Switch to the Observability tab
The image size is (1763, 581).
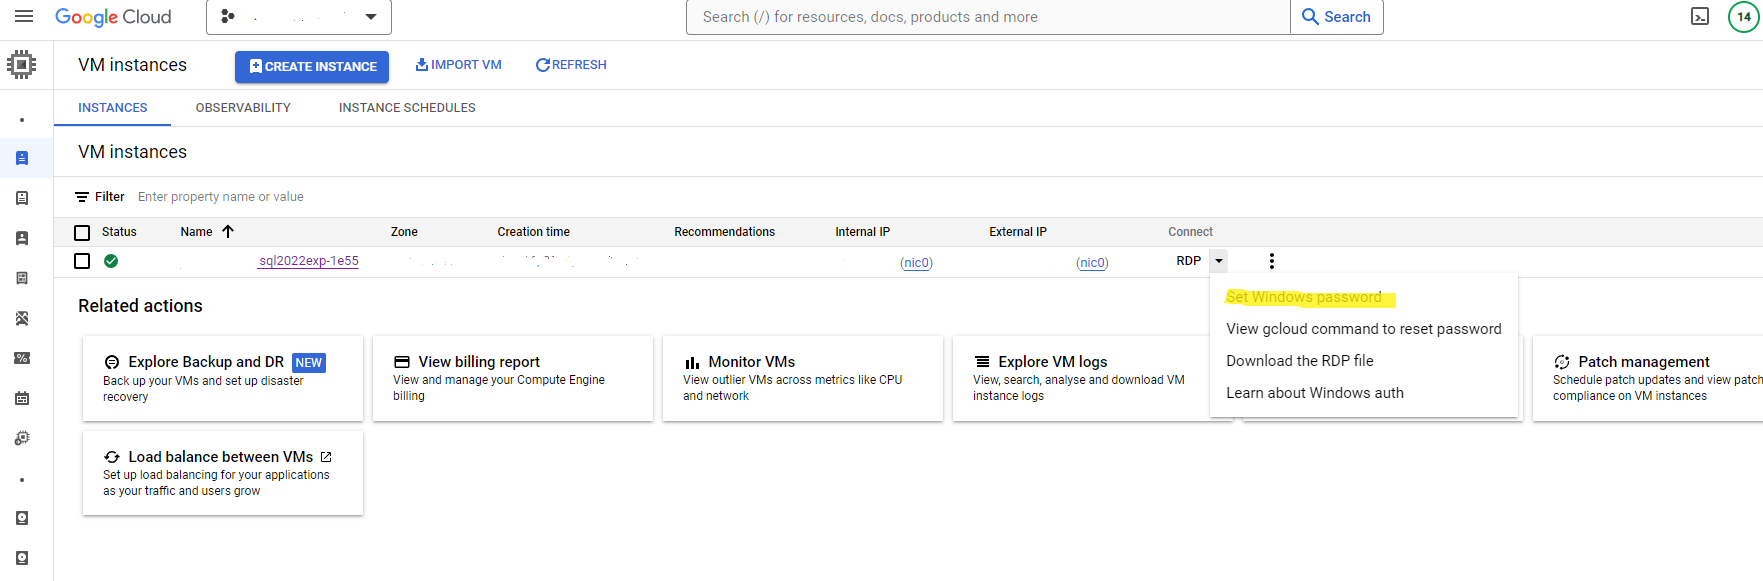tap(243, 108)
